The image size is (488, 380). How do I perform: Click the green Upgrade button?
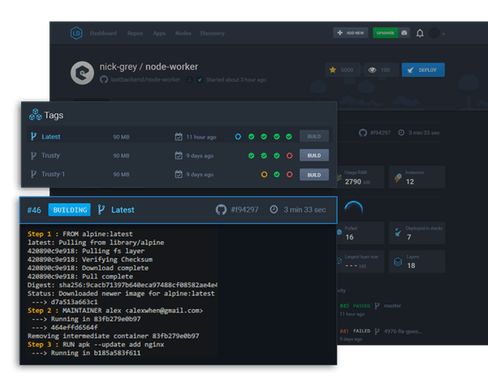pyautogui.click(x=385, y=33)
